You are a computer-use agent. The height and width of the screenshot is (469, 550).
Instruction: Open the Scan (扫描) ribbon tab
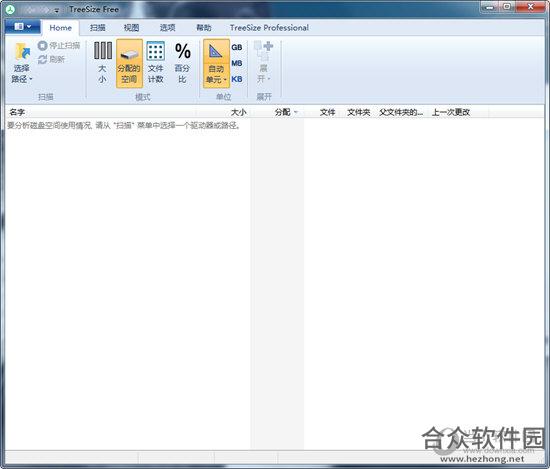pyautogui.click(x=98, y=28)
